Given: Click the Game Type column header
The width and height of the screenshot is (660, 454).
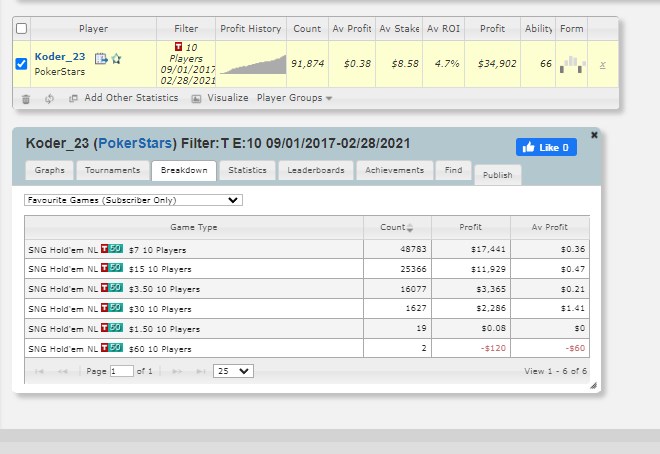Looking at the screenshot, I should click(x=194, y=227).
